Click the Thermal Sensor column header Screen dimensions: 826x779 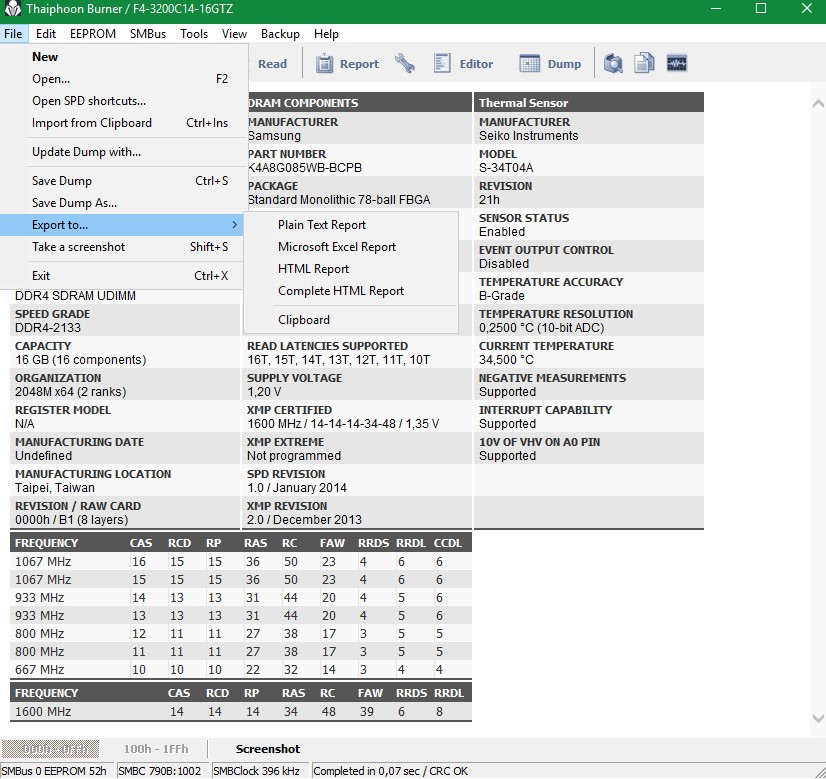589,103
